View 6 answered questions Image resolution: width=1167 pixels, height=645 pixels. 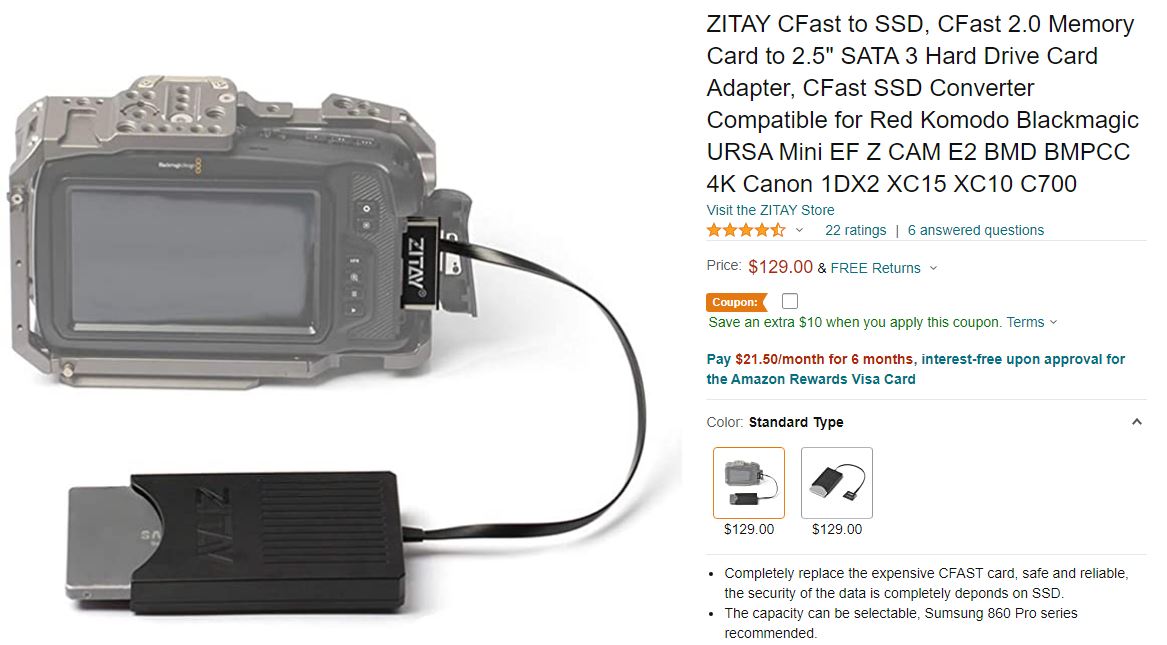coord(976,230)
